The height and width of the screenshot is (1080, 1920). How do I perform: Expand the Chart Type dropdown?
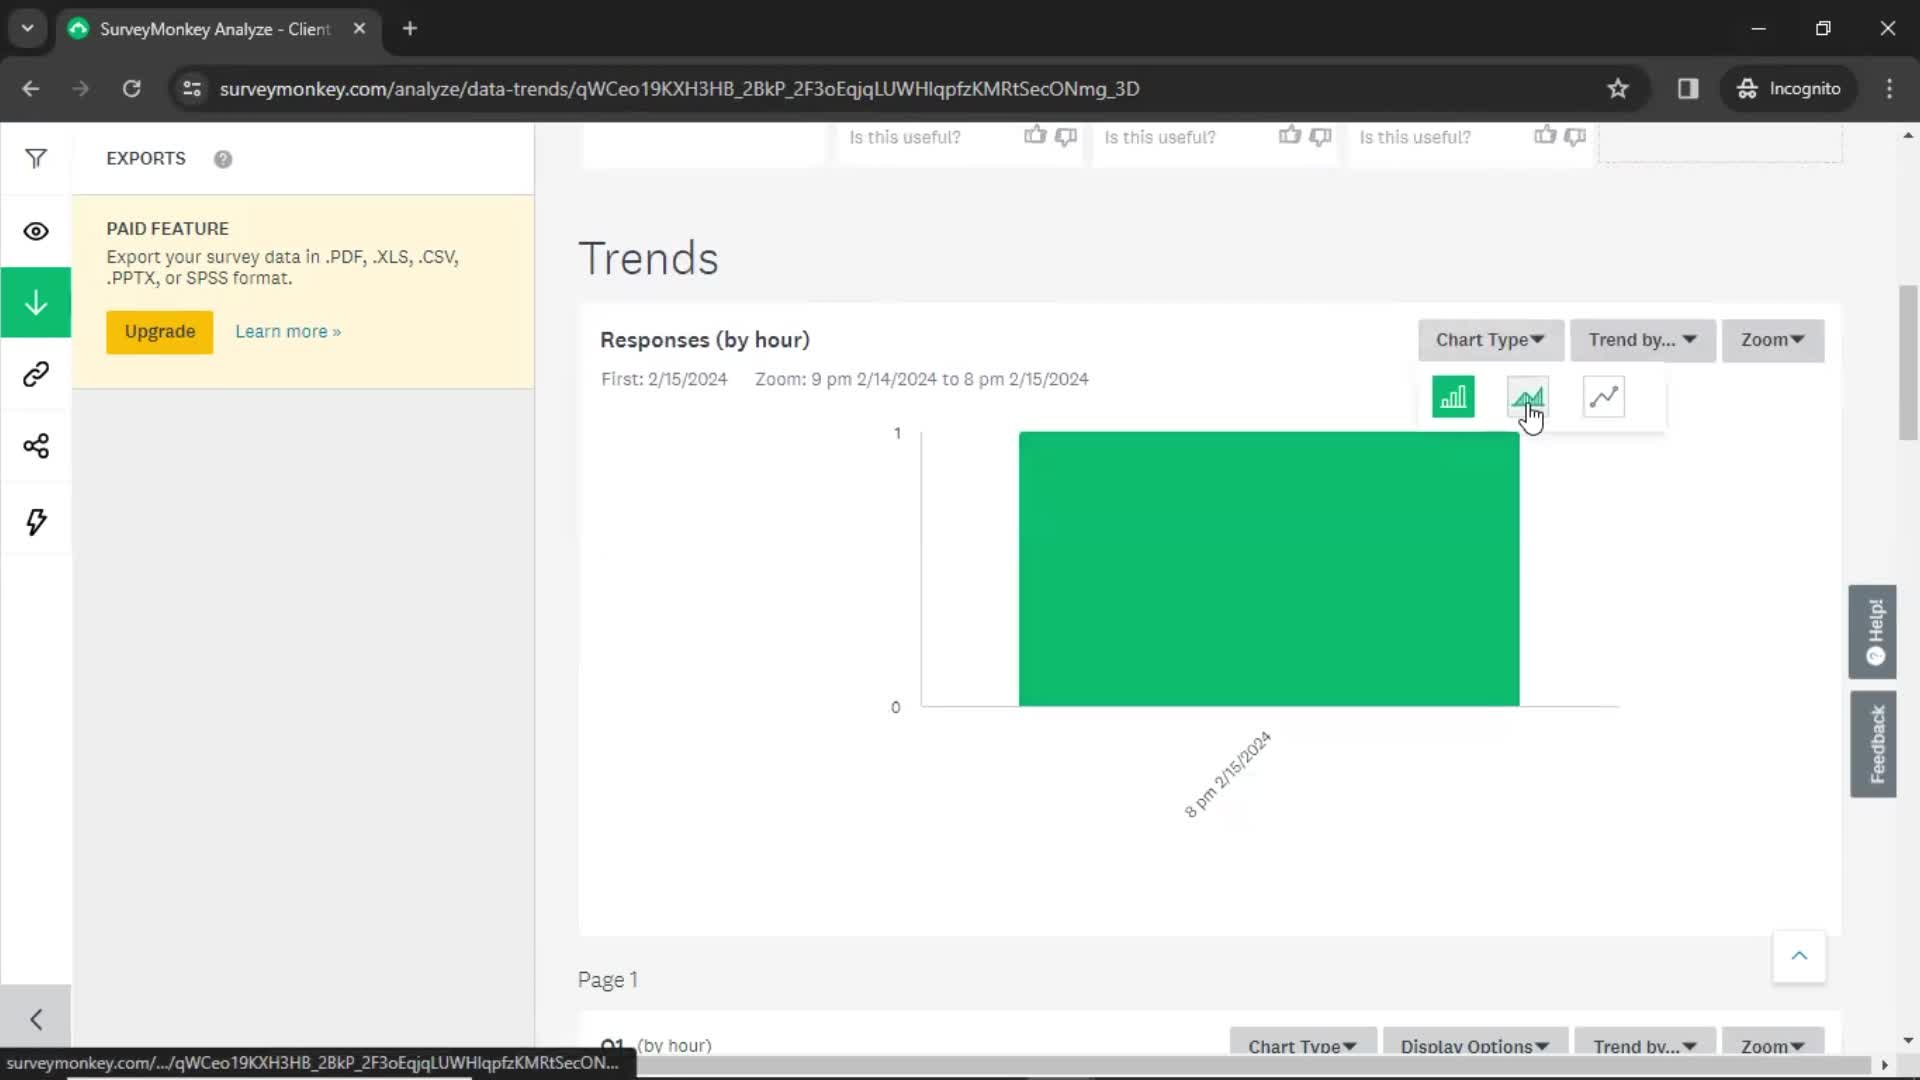pyautogui.click(x=1491, y=340)
